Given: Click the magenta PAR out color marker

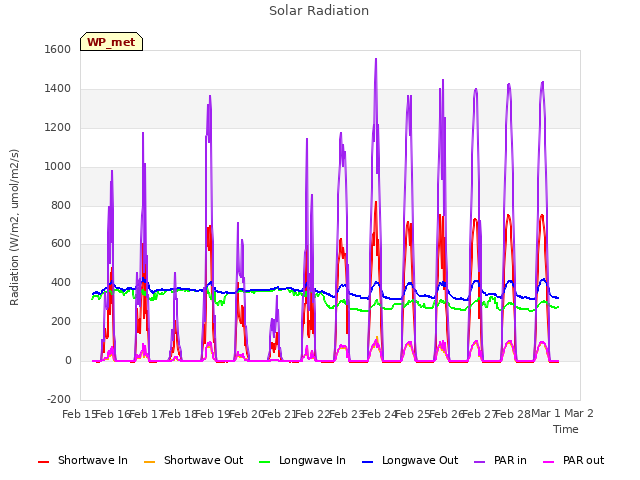Looking at the screenshot, I should click(549, 462).
